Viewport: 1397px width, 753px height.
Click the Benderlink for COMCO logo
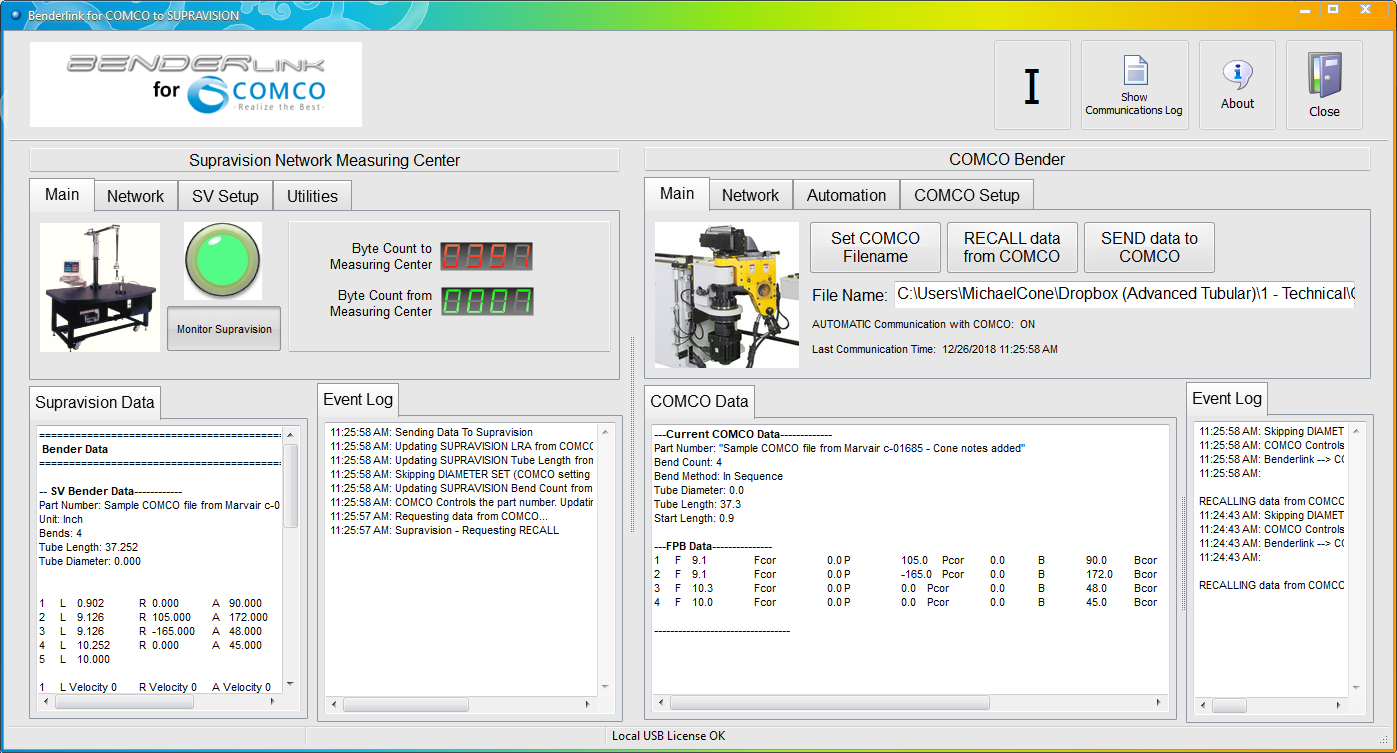coord(196,85)
